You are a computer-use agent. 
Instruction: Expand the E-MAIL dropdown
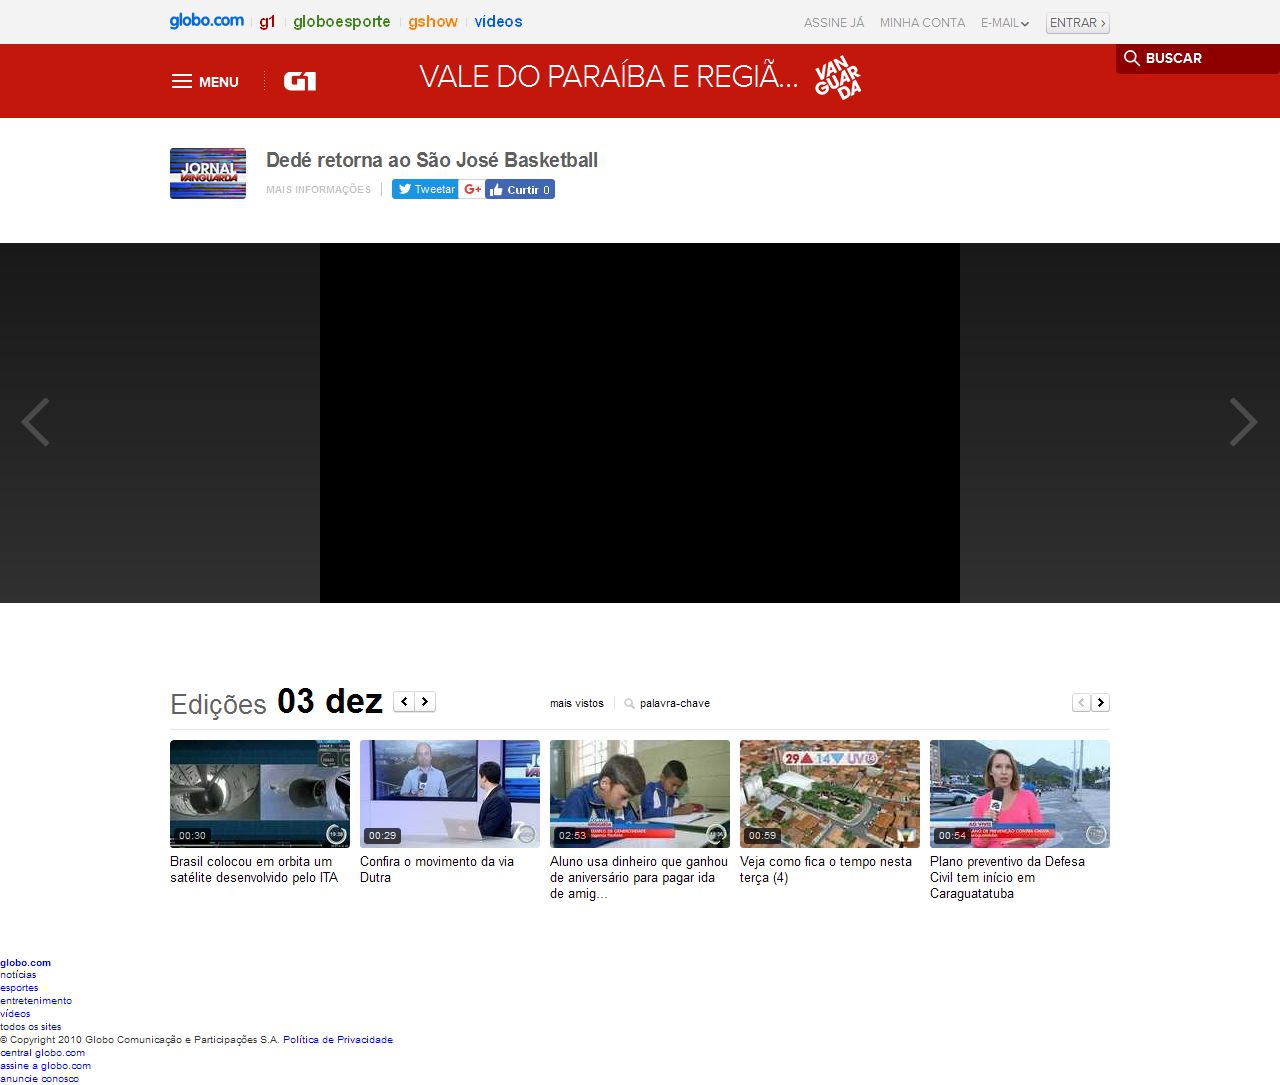1005,23
